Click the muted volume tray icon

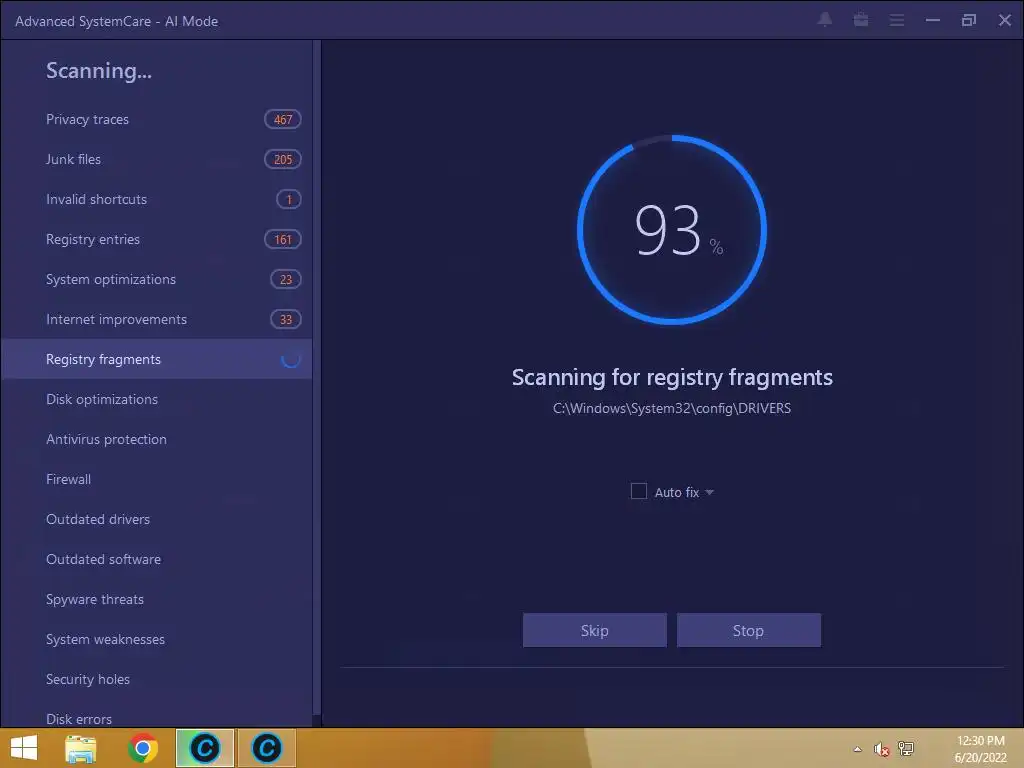click(881, 749)
